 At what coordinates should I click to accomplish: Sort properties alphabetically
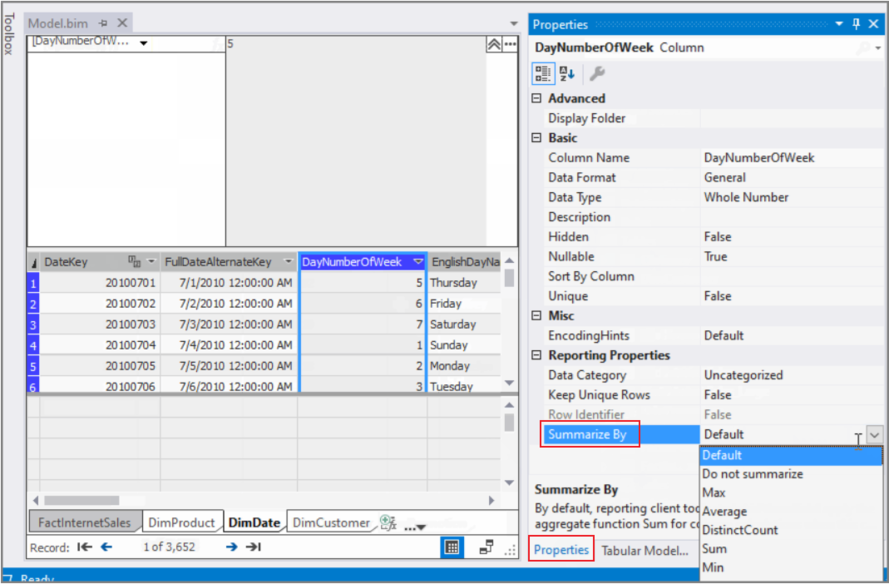click(565, 72)
